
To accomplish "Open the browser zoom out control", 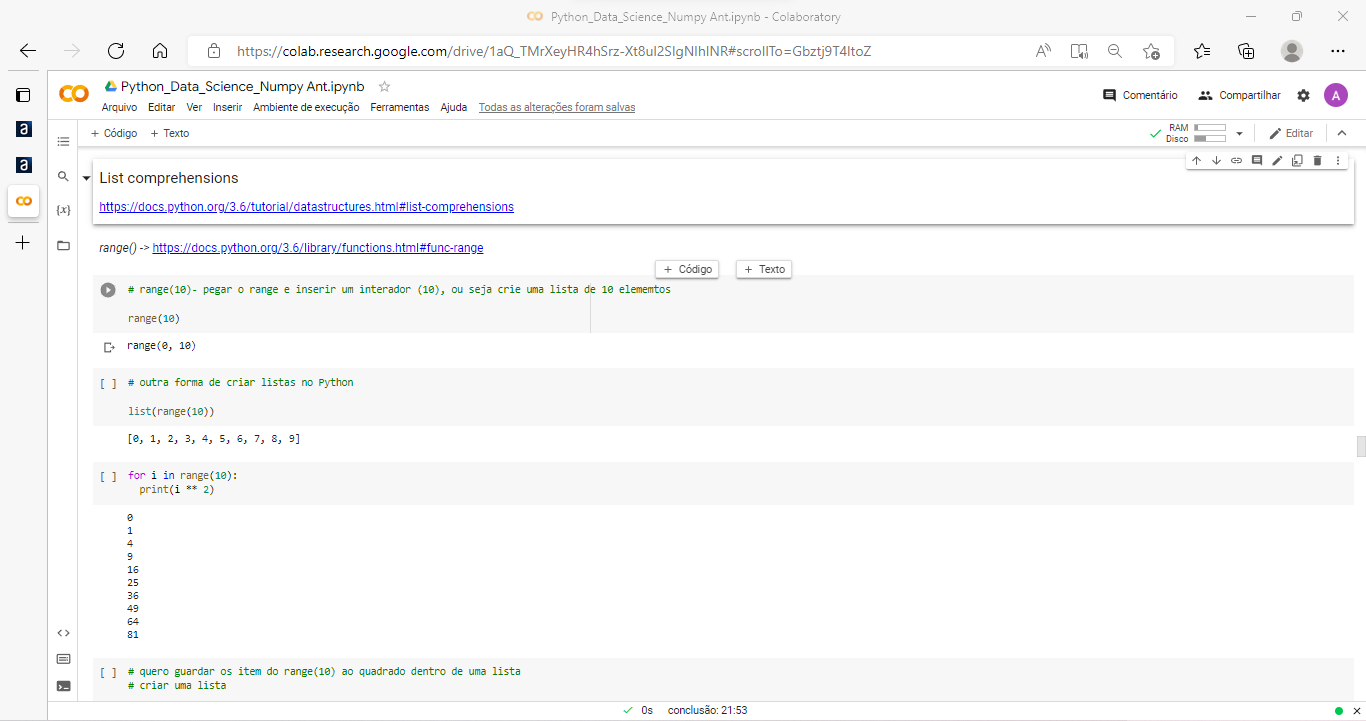I will (1115, 51).
